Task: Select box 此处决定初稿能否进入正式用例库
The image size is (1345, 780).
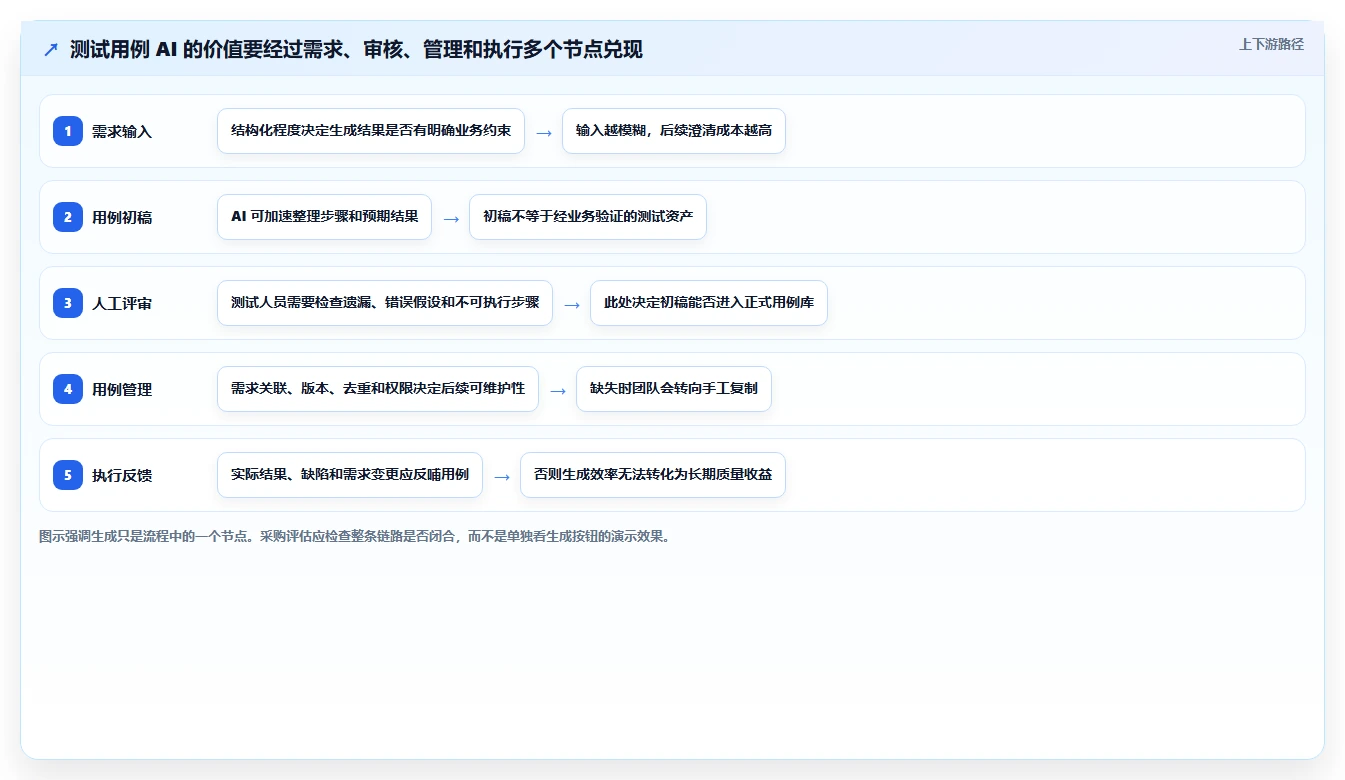Action: [x=709, y=303]
